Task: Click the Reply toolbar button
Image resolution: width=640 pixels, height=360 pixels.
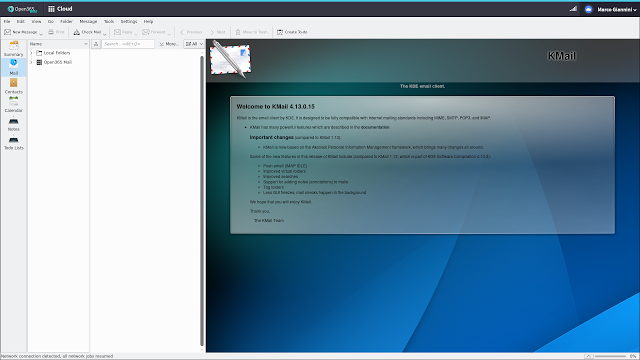Action: (x=123, y=32)
